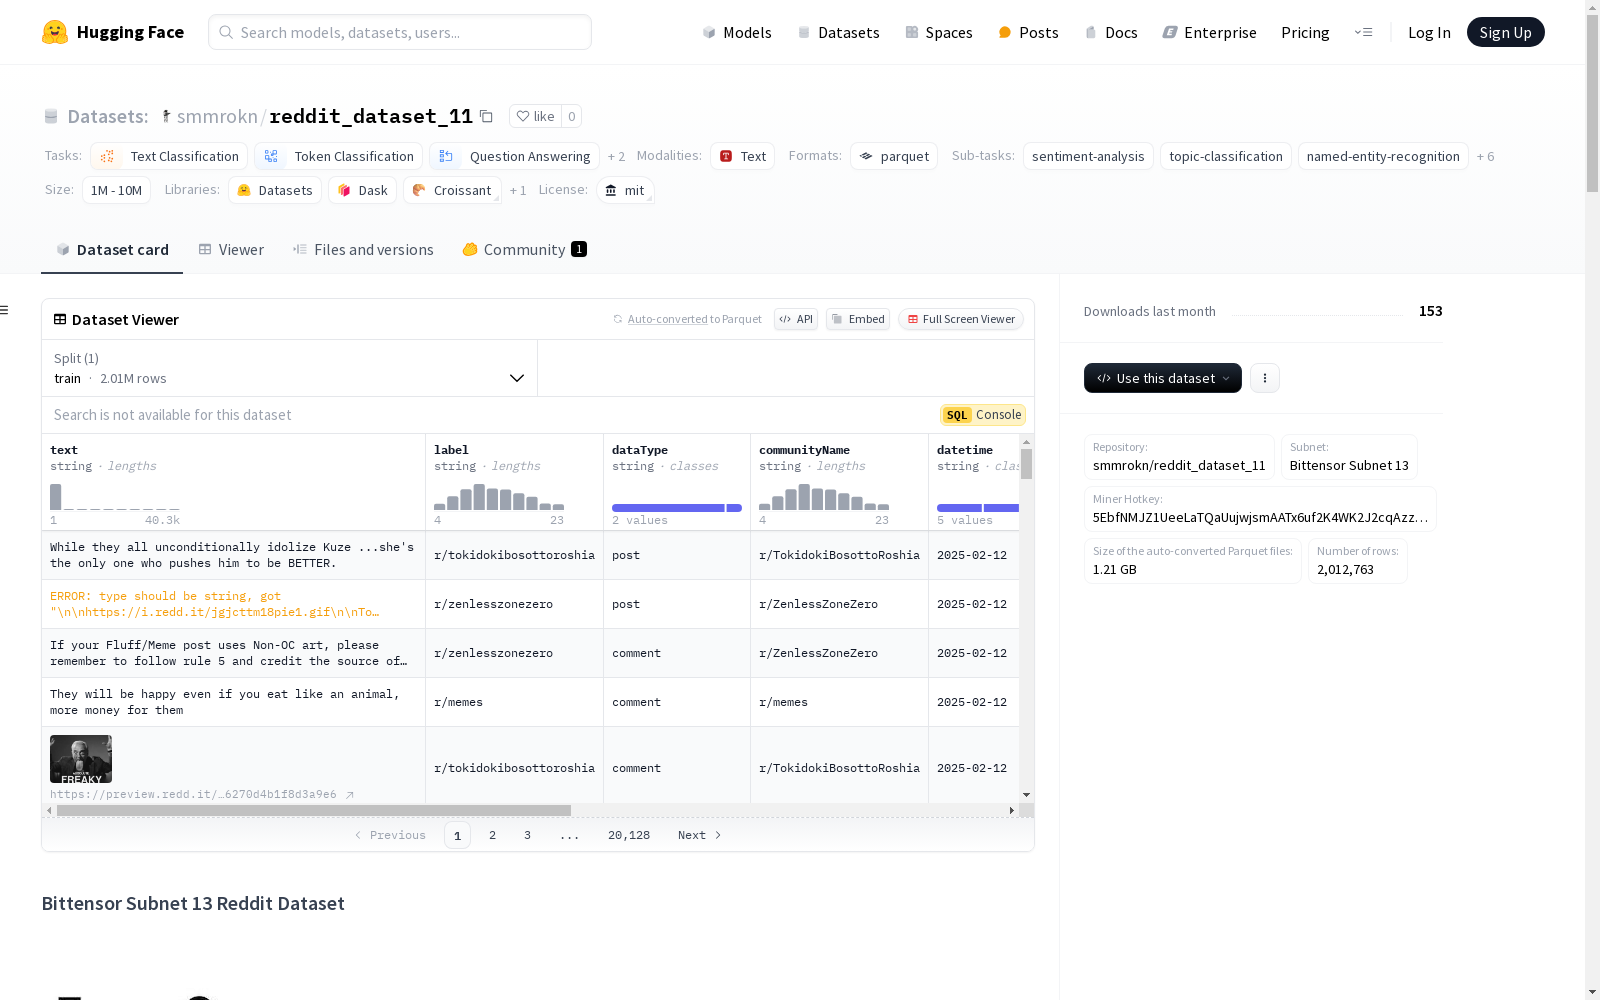Image resolution: width=1600 pixels, height=1000 pixels.
Task: Click the table's vertical scrollbar thumb
Action: click(1026, 464)
